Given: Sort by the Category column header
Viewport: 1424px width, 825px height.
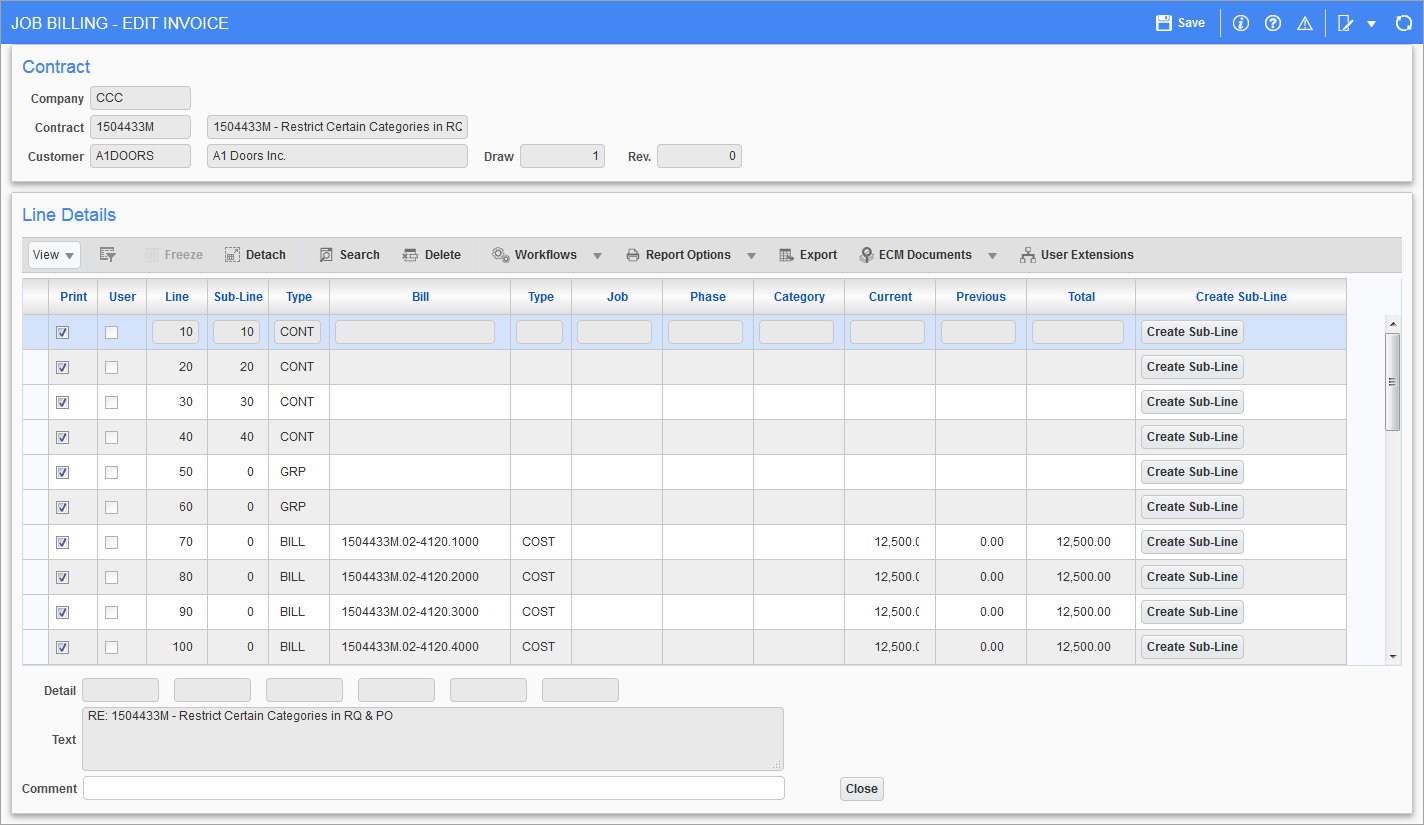Looking at the screenshot, I should click(799, 297).
